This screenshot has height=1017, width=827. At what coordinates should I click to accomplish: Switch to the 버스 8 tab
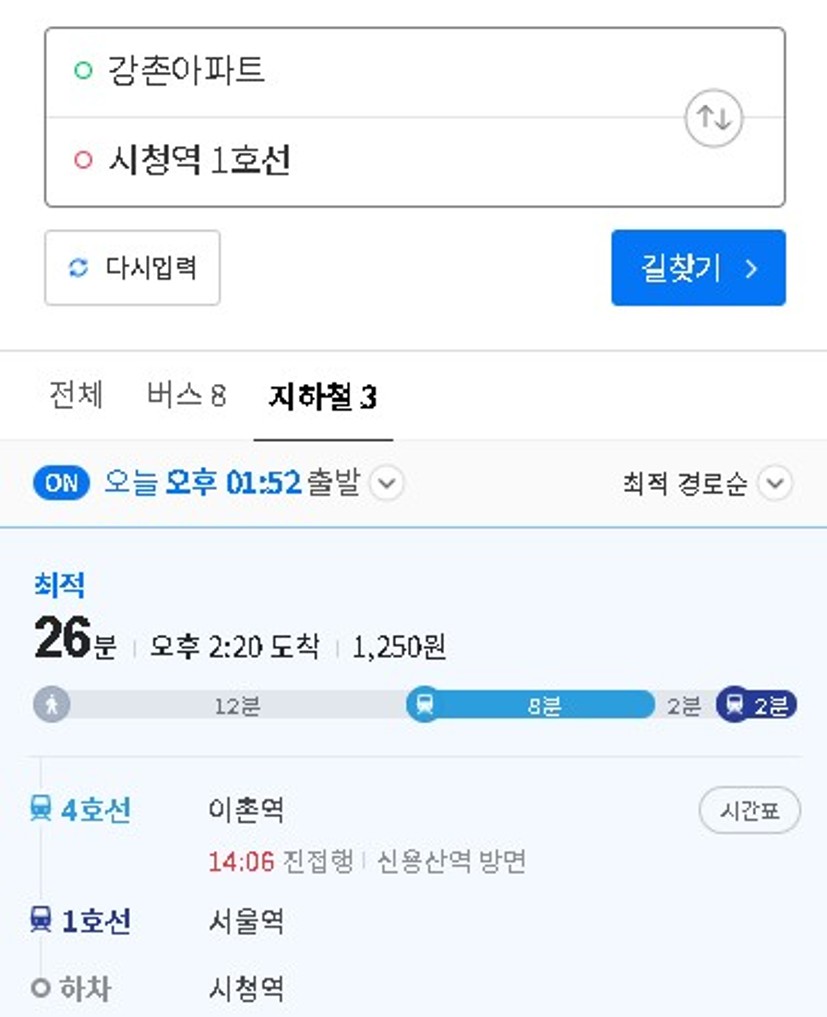pyautogui.click(x=186, y=395)
